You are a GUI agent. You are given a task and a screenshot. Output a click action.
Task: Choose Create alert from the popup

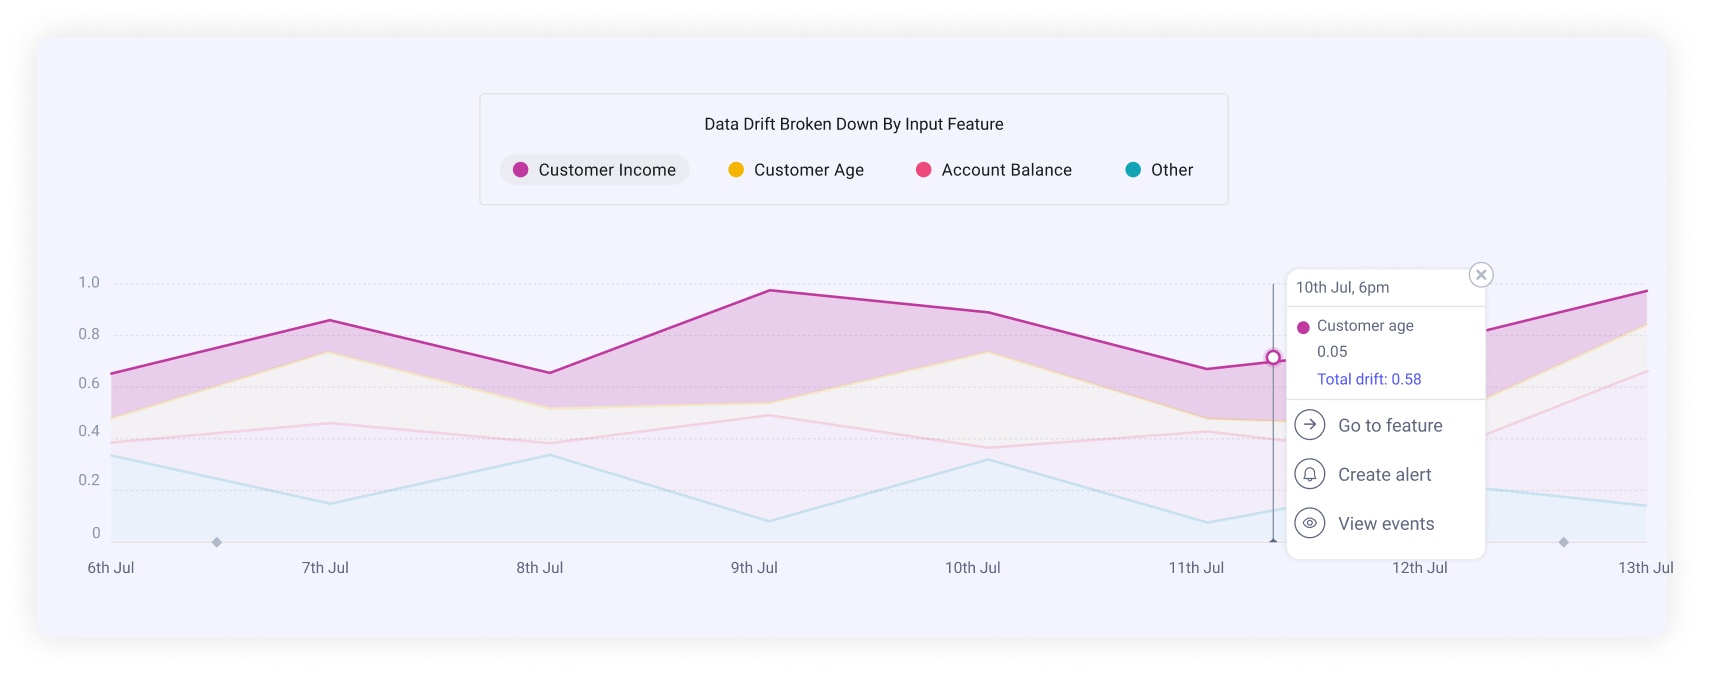click(x=1384, y=475)
